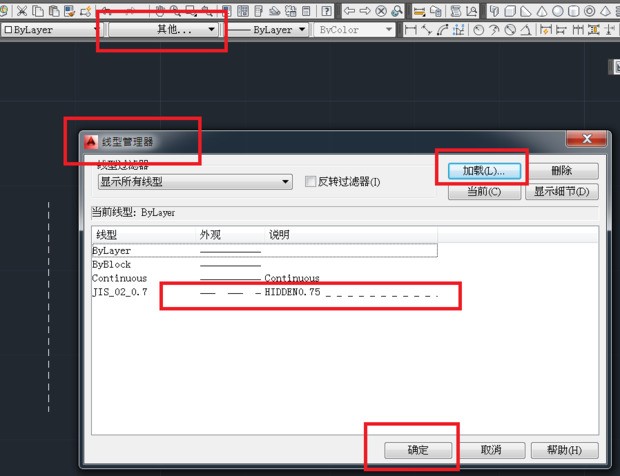The width and height of the screenshot is (620, 476).
Task: Click the 当前(C) current button
Action: 484,192
